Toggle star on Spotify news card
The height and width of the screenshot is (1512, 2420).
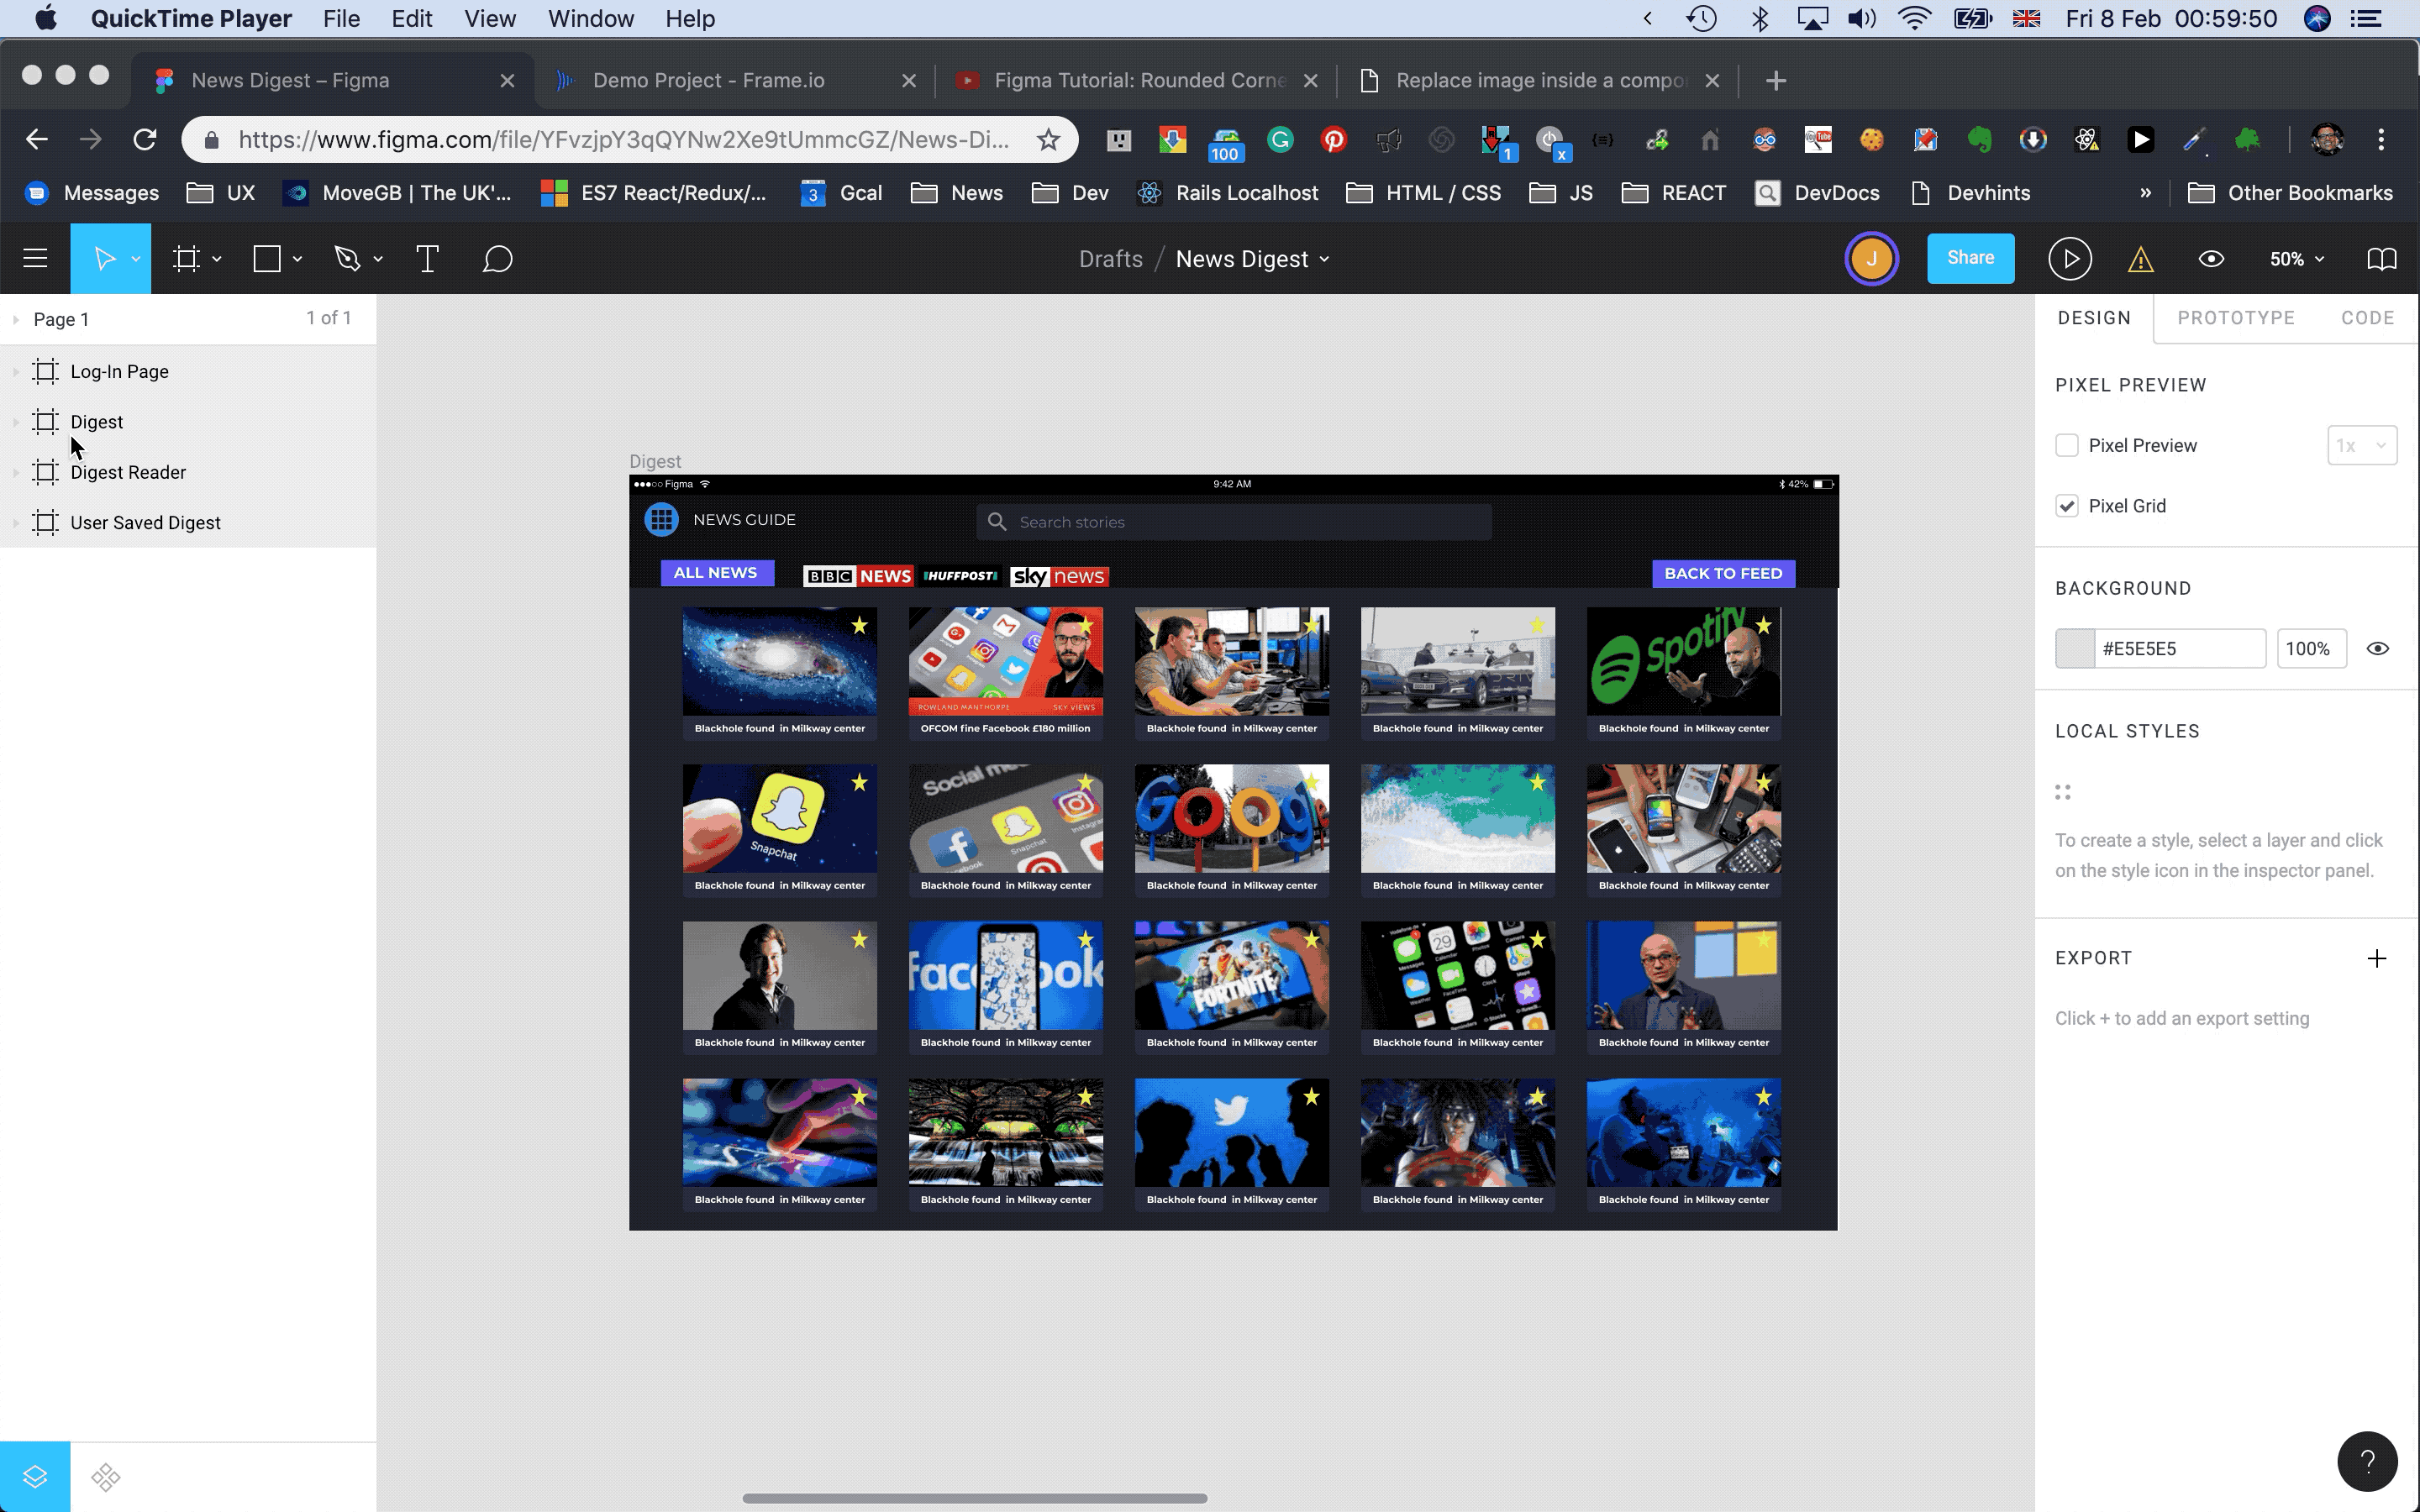[x=1763, y=626]
